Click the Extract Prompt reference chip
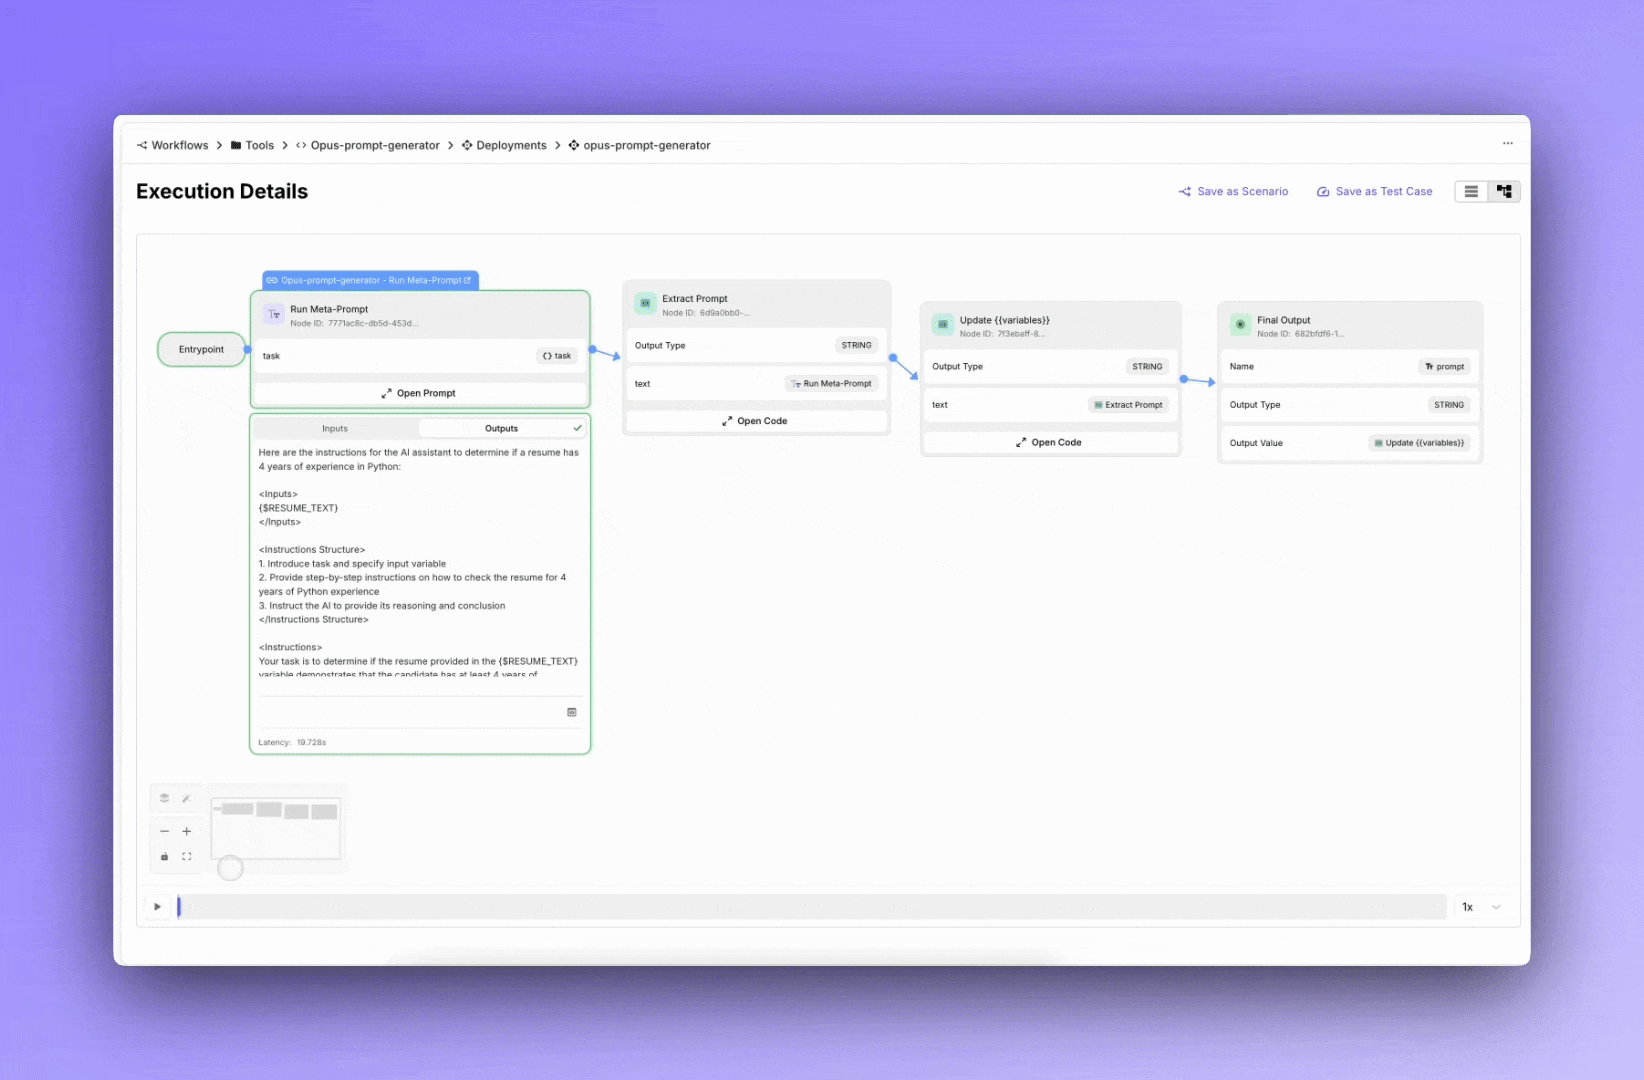 coord(1128,405)
